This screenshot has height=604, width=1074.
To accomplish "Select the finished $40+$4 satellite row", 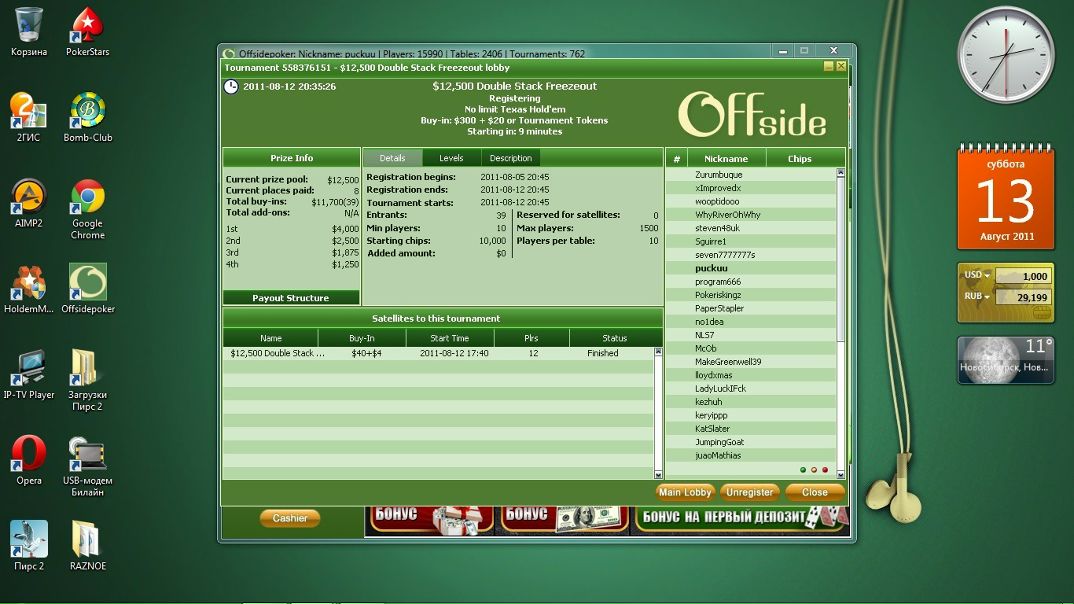I will [440, 353].
